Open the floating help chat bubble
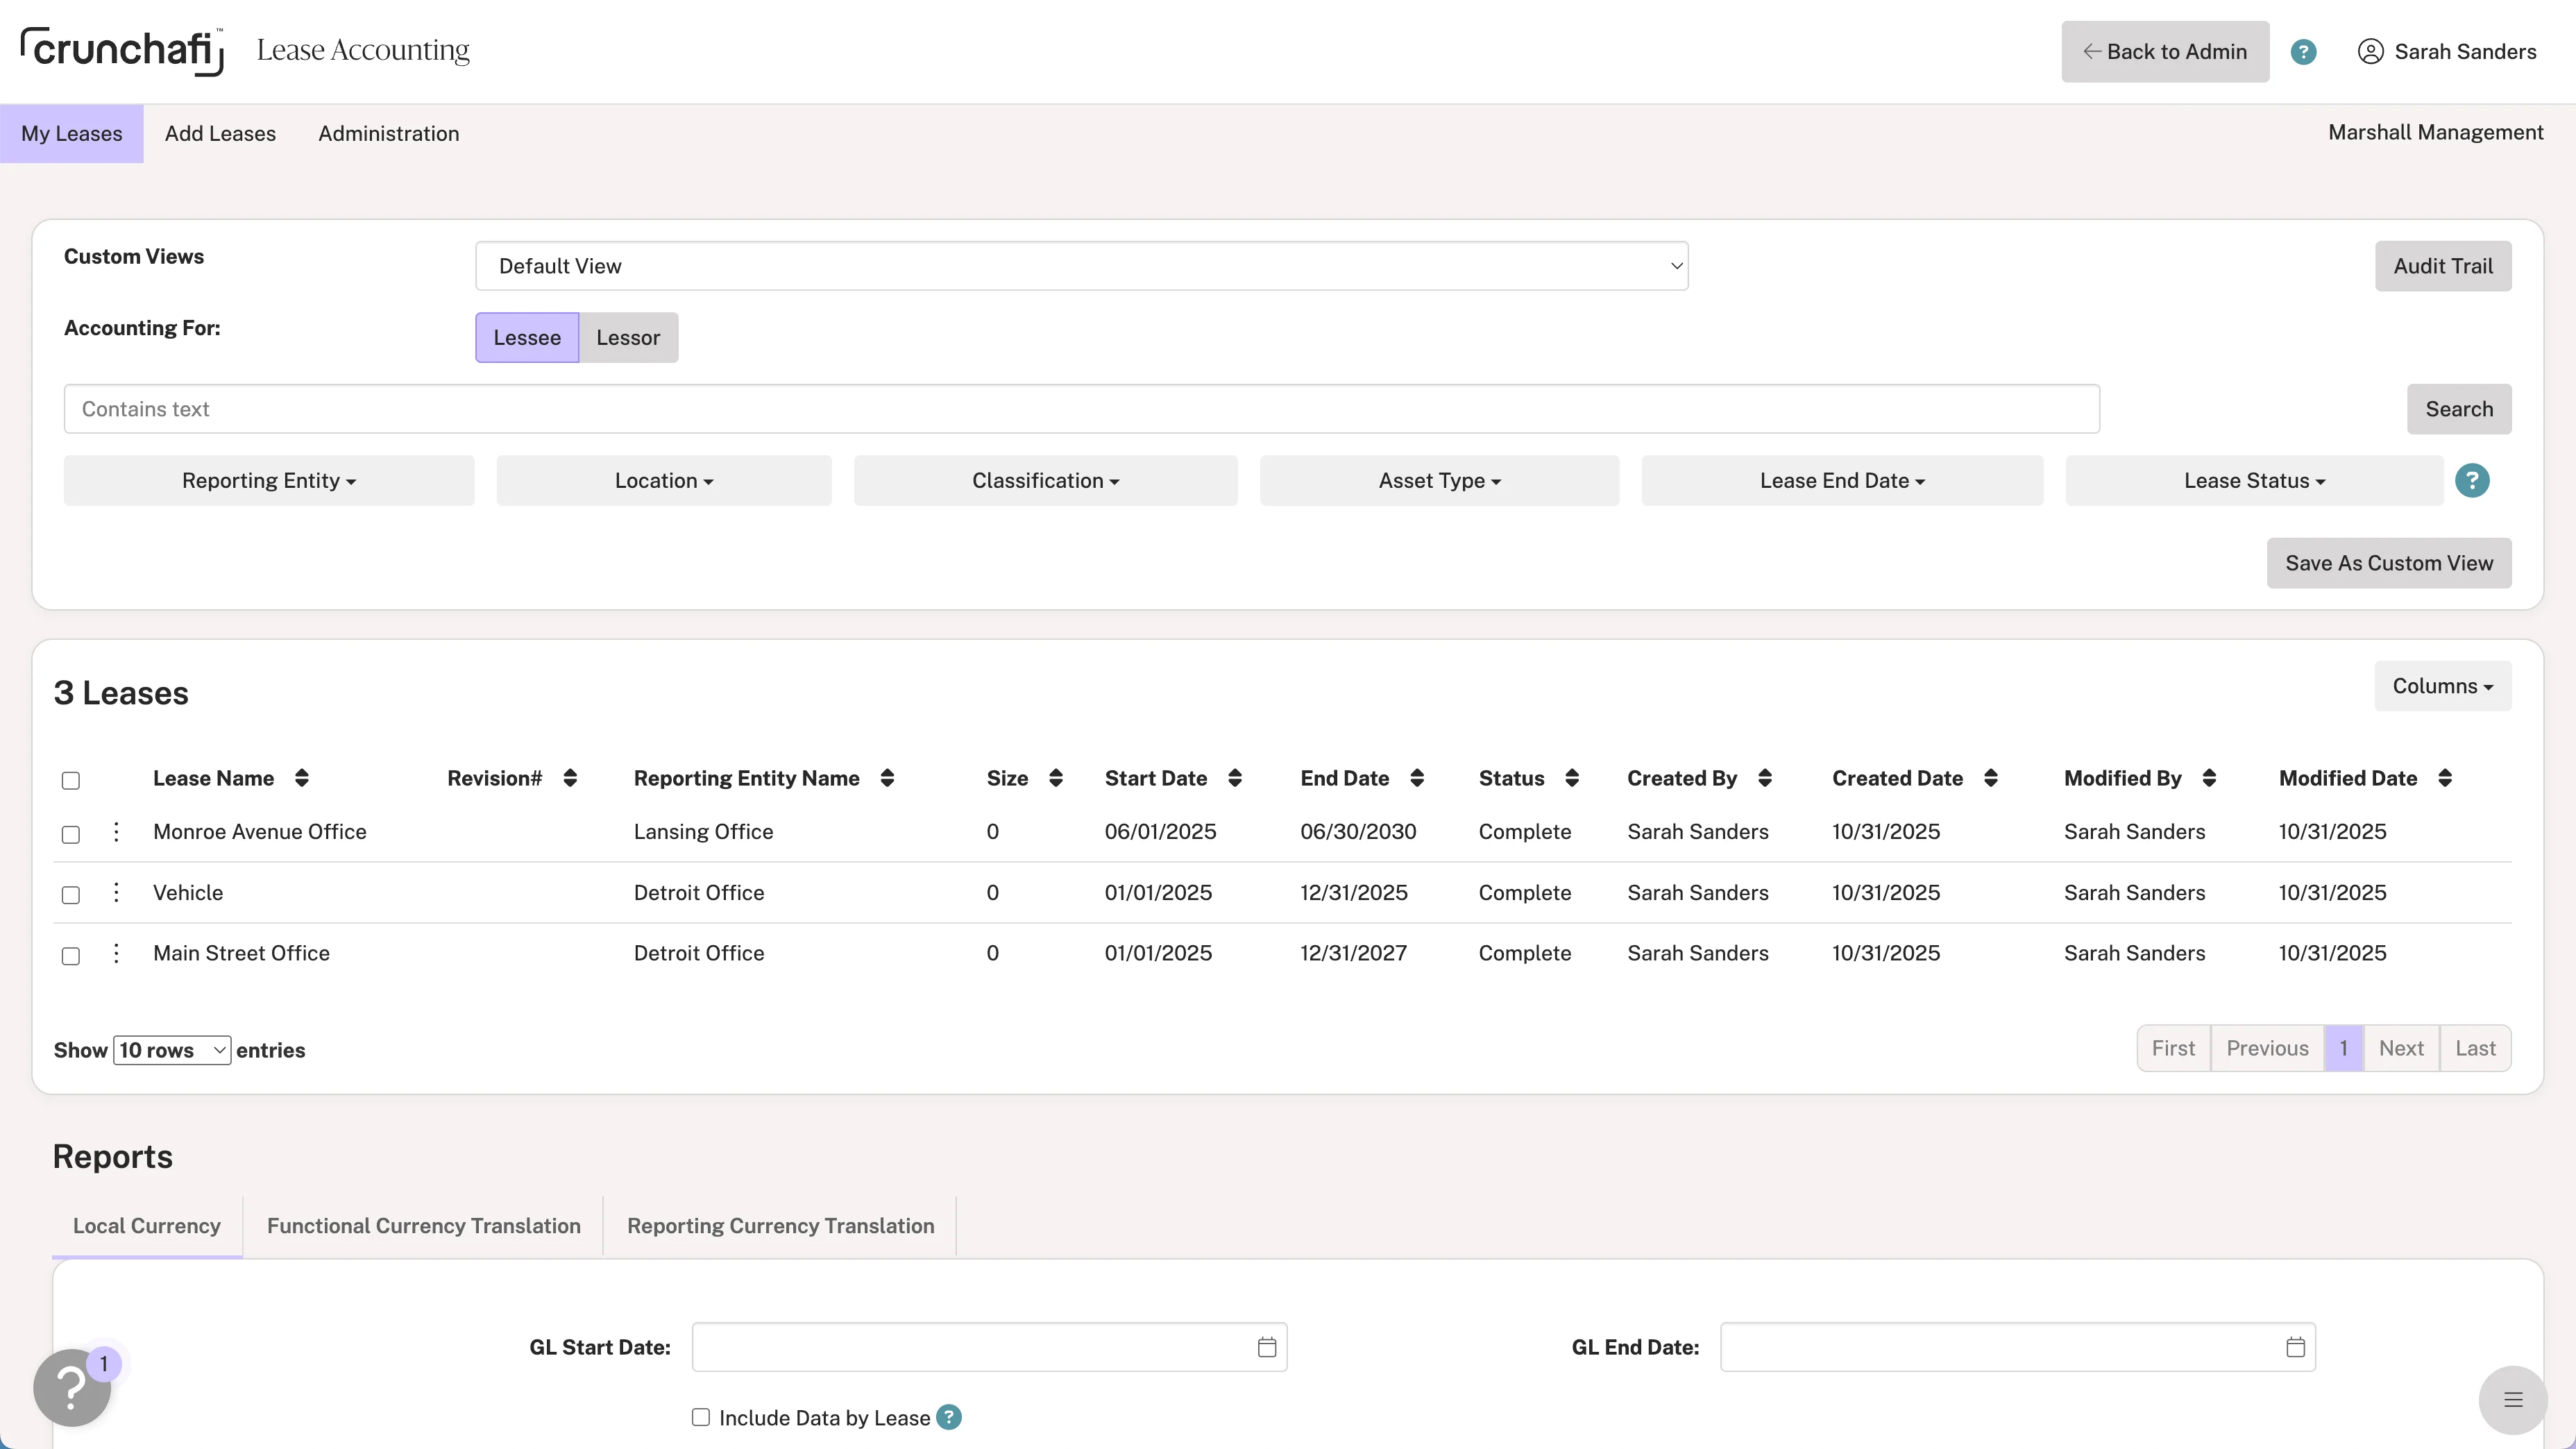The height and width of the screenshot is (1449, 2576). pyautogui.click(x=72, y=1388)
